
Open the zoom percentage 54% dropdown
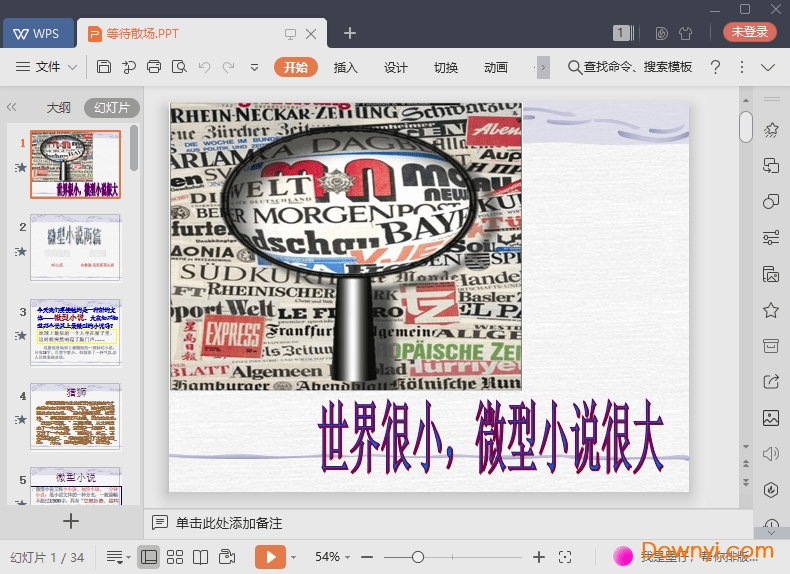333,557
